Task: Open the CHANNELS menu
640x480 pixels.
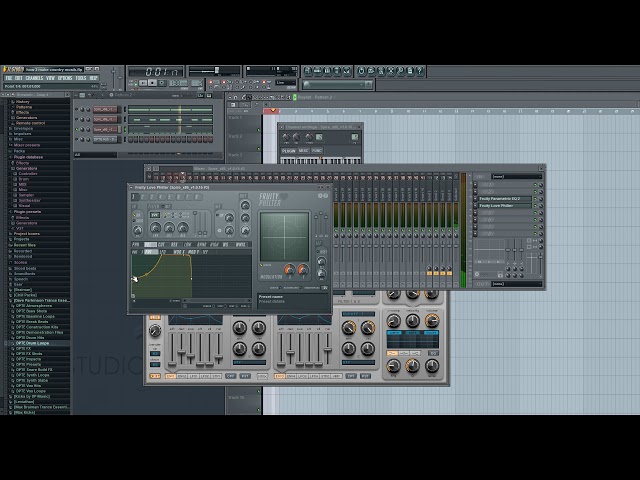Action: point(34,78)
